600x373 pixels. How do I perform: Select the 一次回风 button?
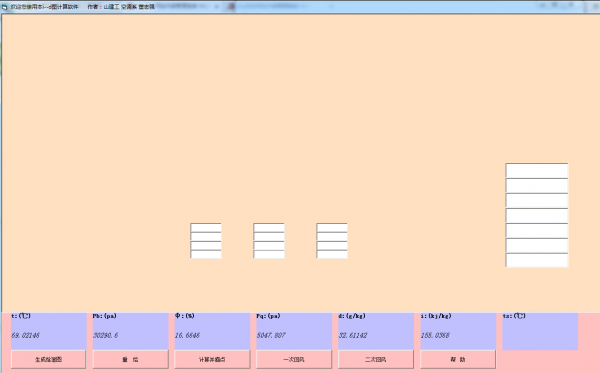pos(294,360)
